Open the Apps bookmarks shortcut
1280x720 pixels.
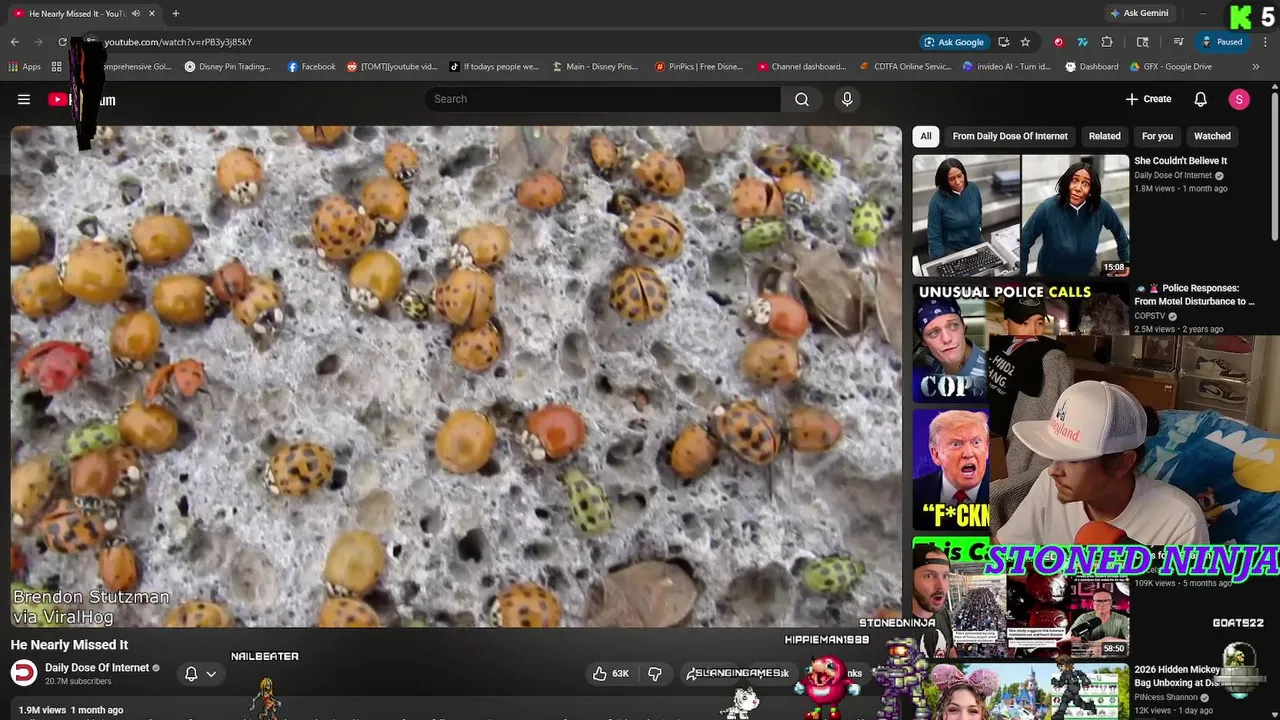tap(24, 67)
